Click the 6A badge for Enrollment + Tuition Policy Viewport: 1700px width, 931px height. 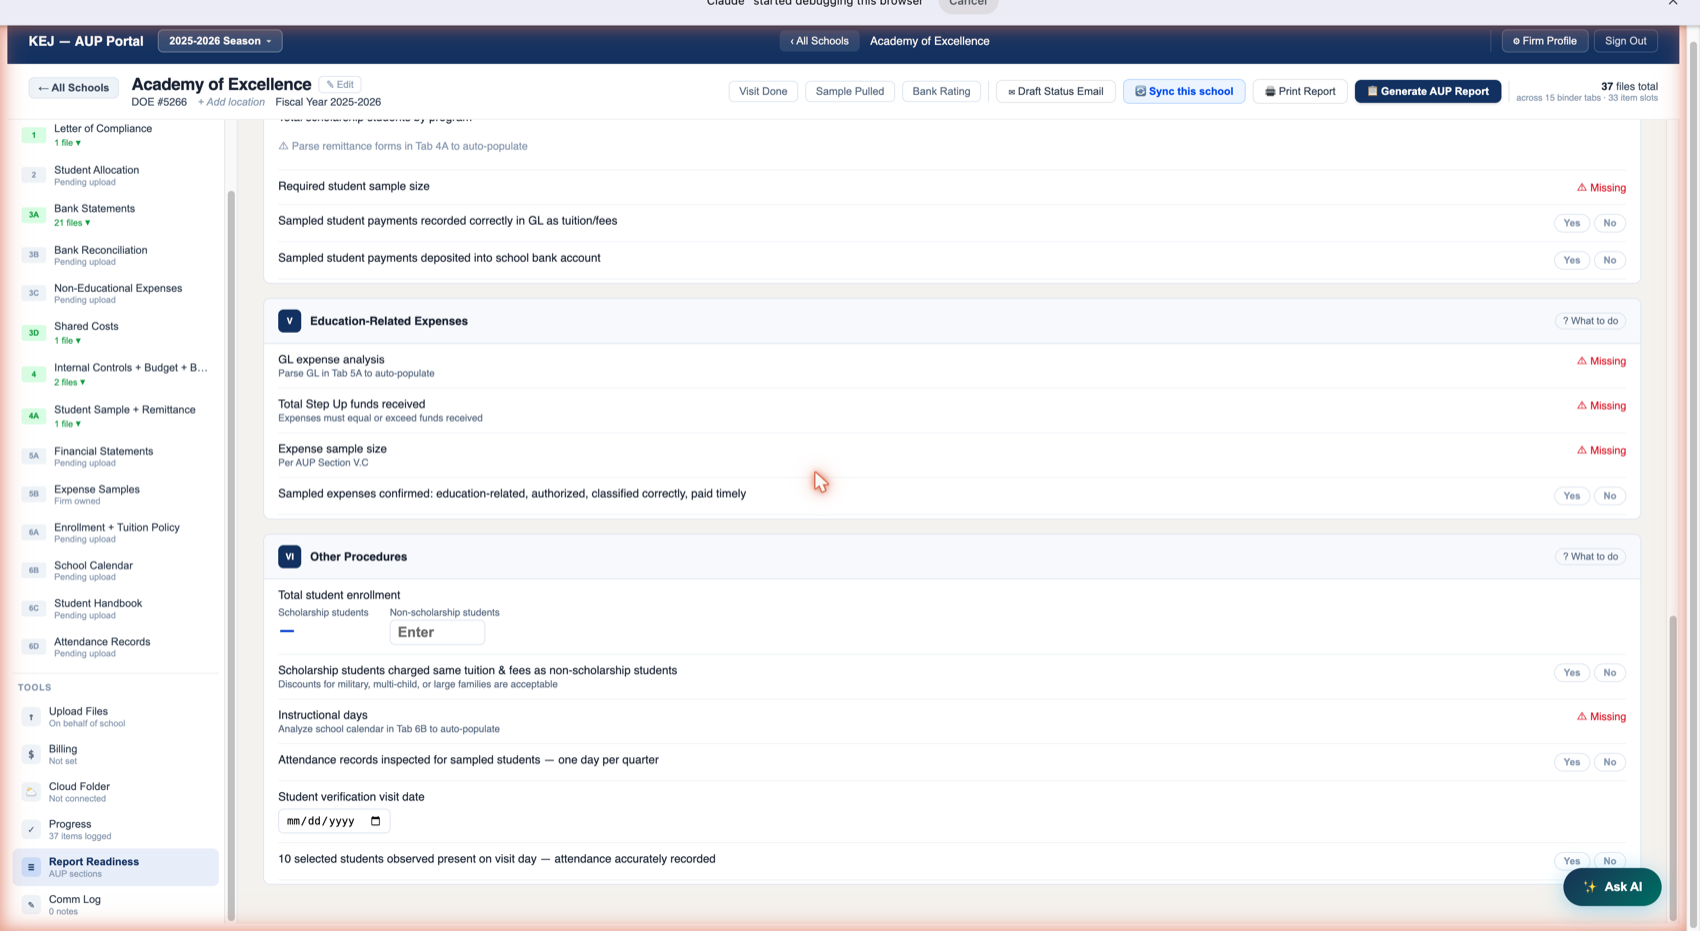coord(33,532)
